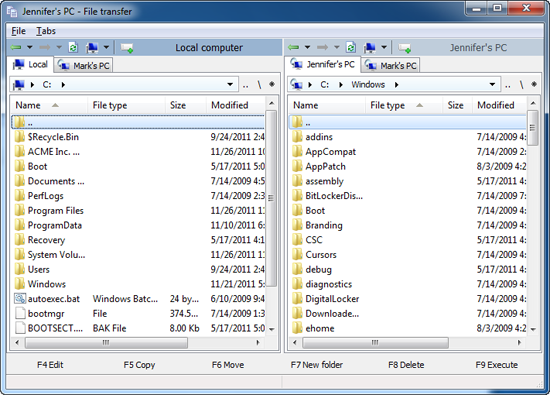
Task: Click the remote pane vertical scrollbar thumb
Action: click(533, 127)
